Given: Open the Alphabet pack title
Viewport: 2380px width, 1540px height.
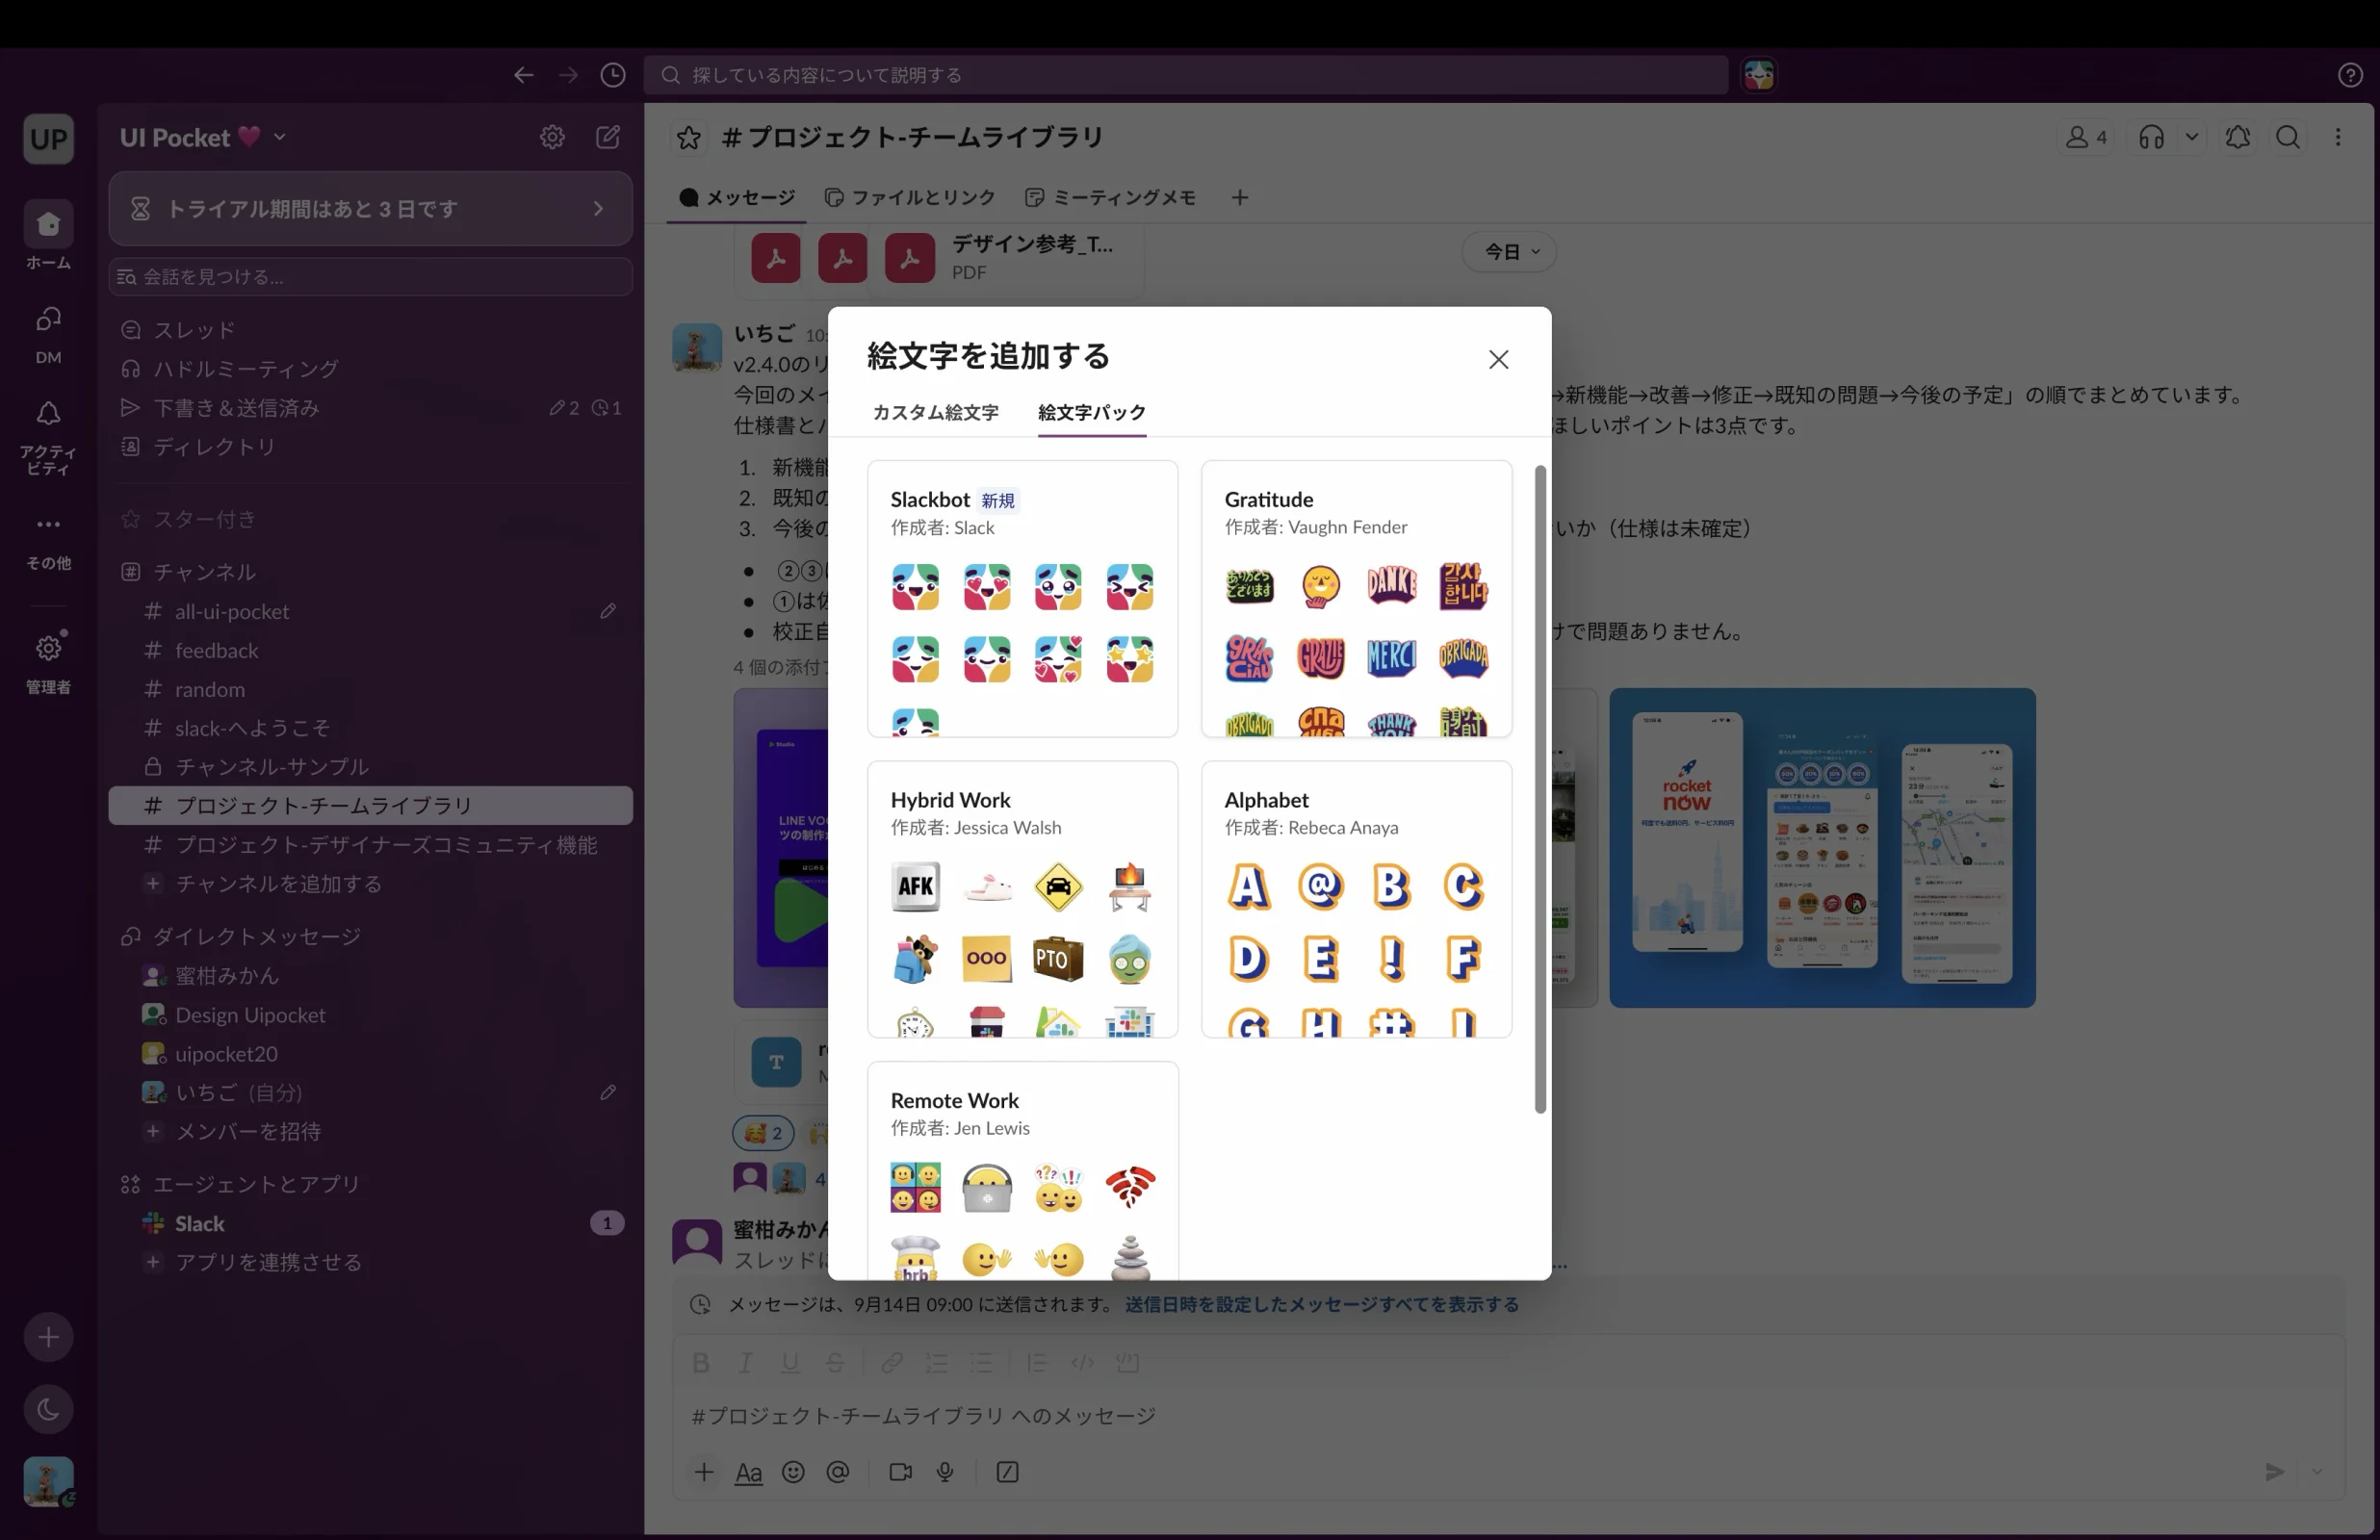Looking at the screenshot, I should 1266,800.
